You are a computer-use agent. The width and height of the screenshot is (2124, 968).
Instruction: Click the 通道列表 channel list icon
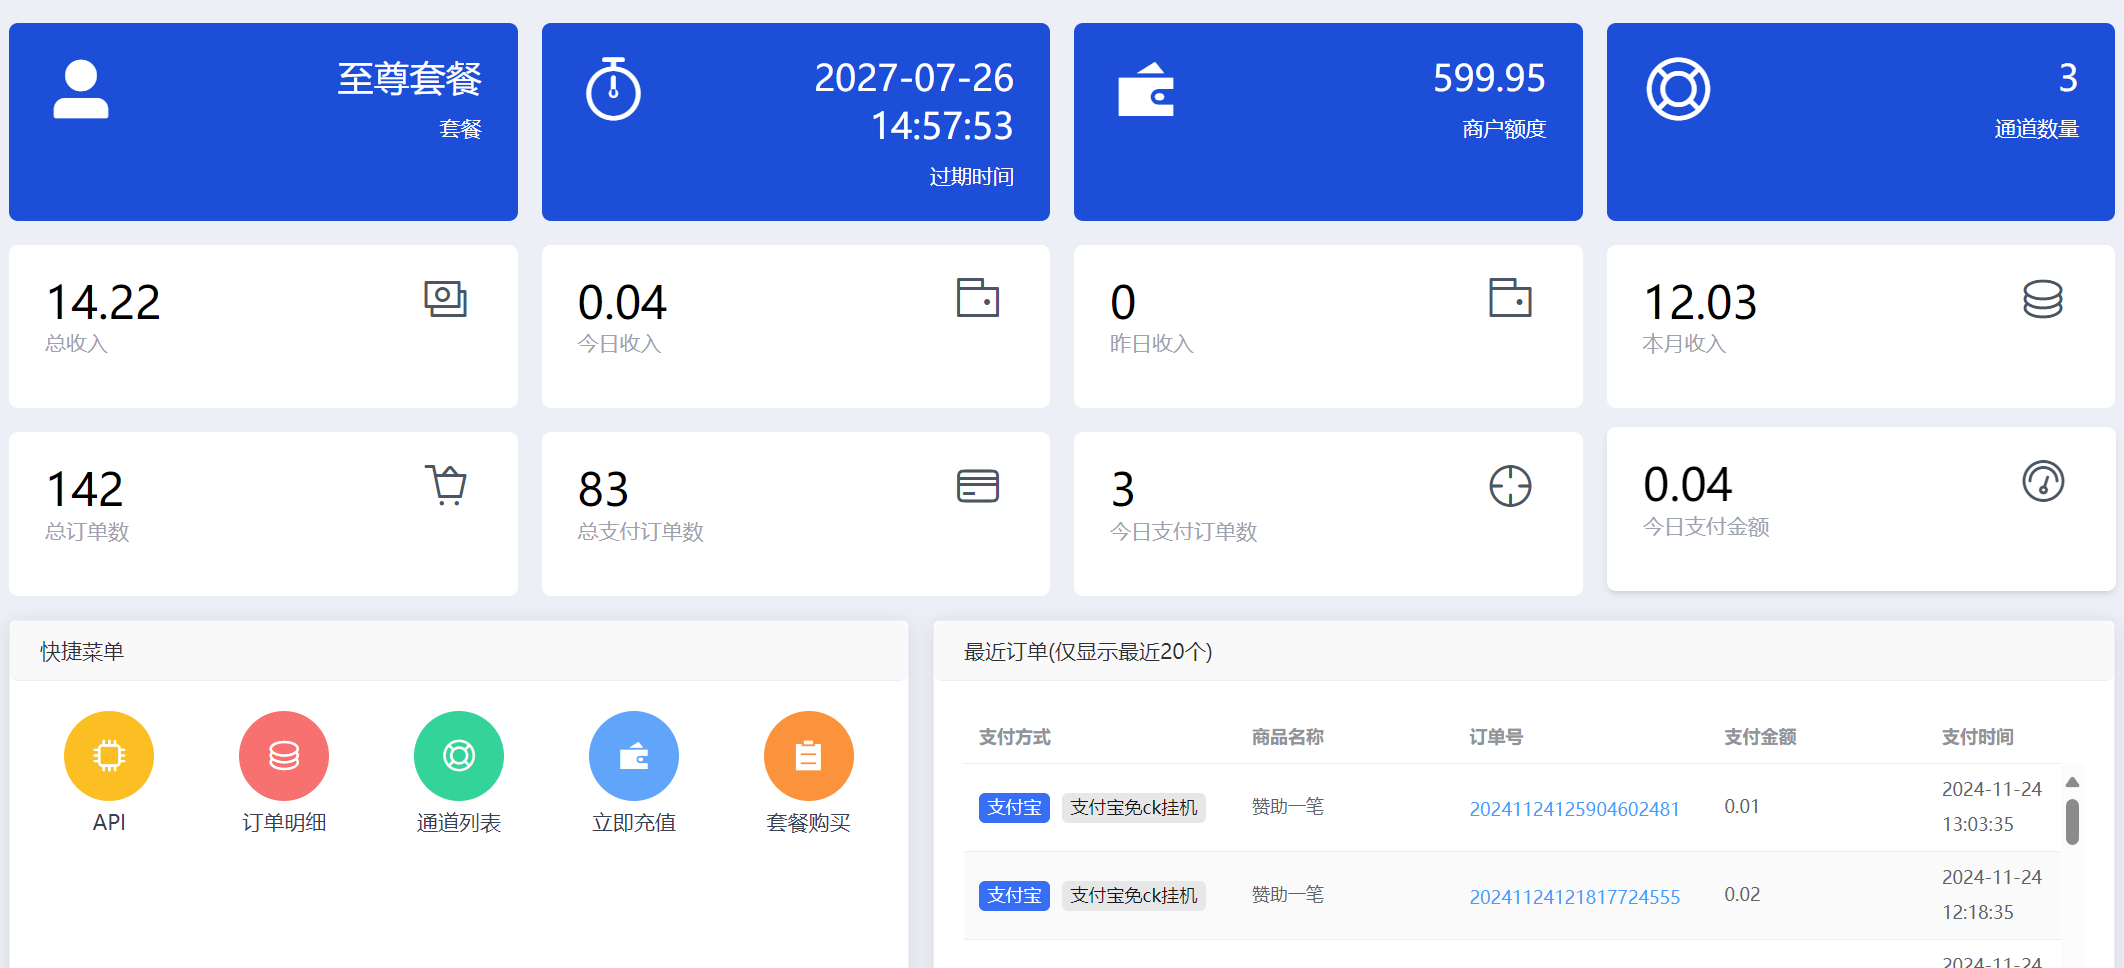coord(458,756)
